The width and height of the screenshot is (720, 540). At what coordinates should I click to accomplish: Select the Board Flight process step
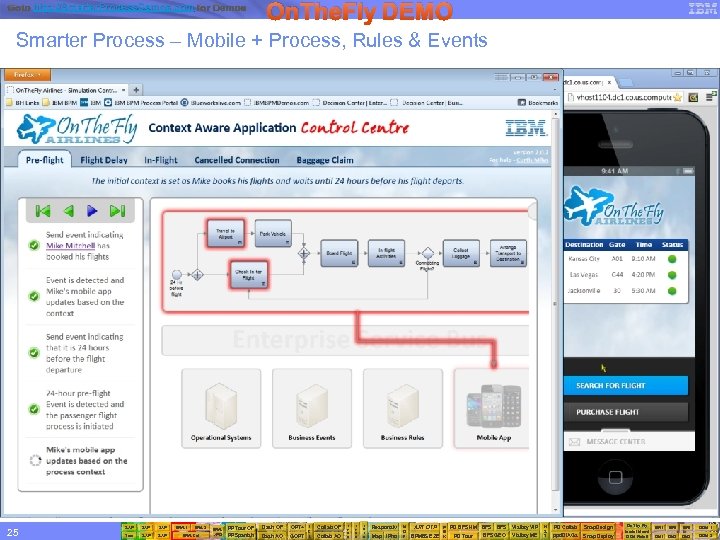pyautogui.click(x=339, y=253)
